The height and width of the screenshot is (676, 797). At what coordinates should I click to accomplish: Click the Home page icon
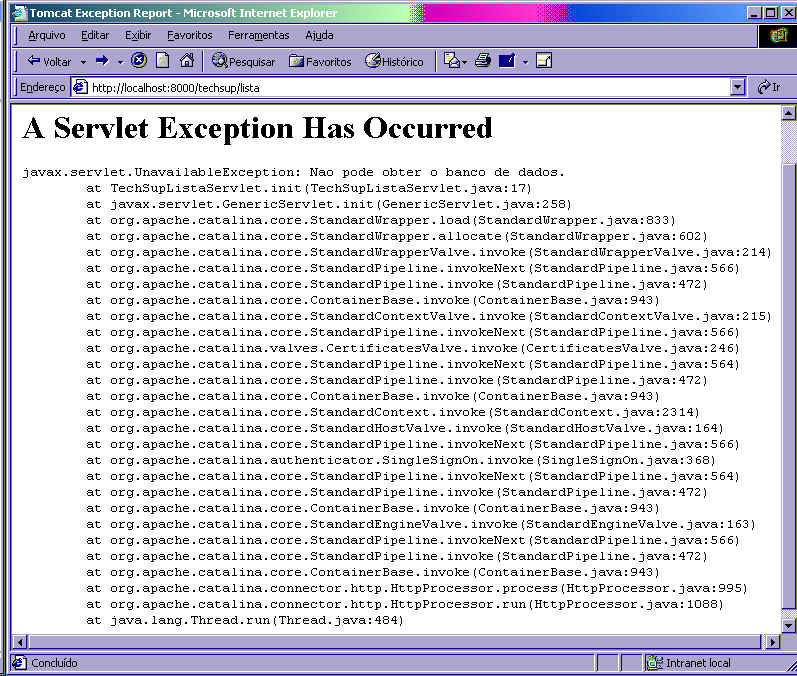coord(187,60)
